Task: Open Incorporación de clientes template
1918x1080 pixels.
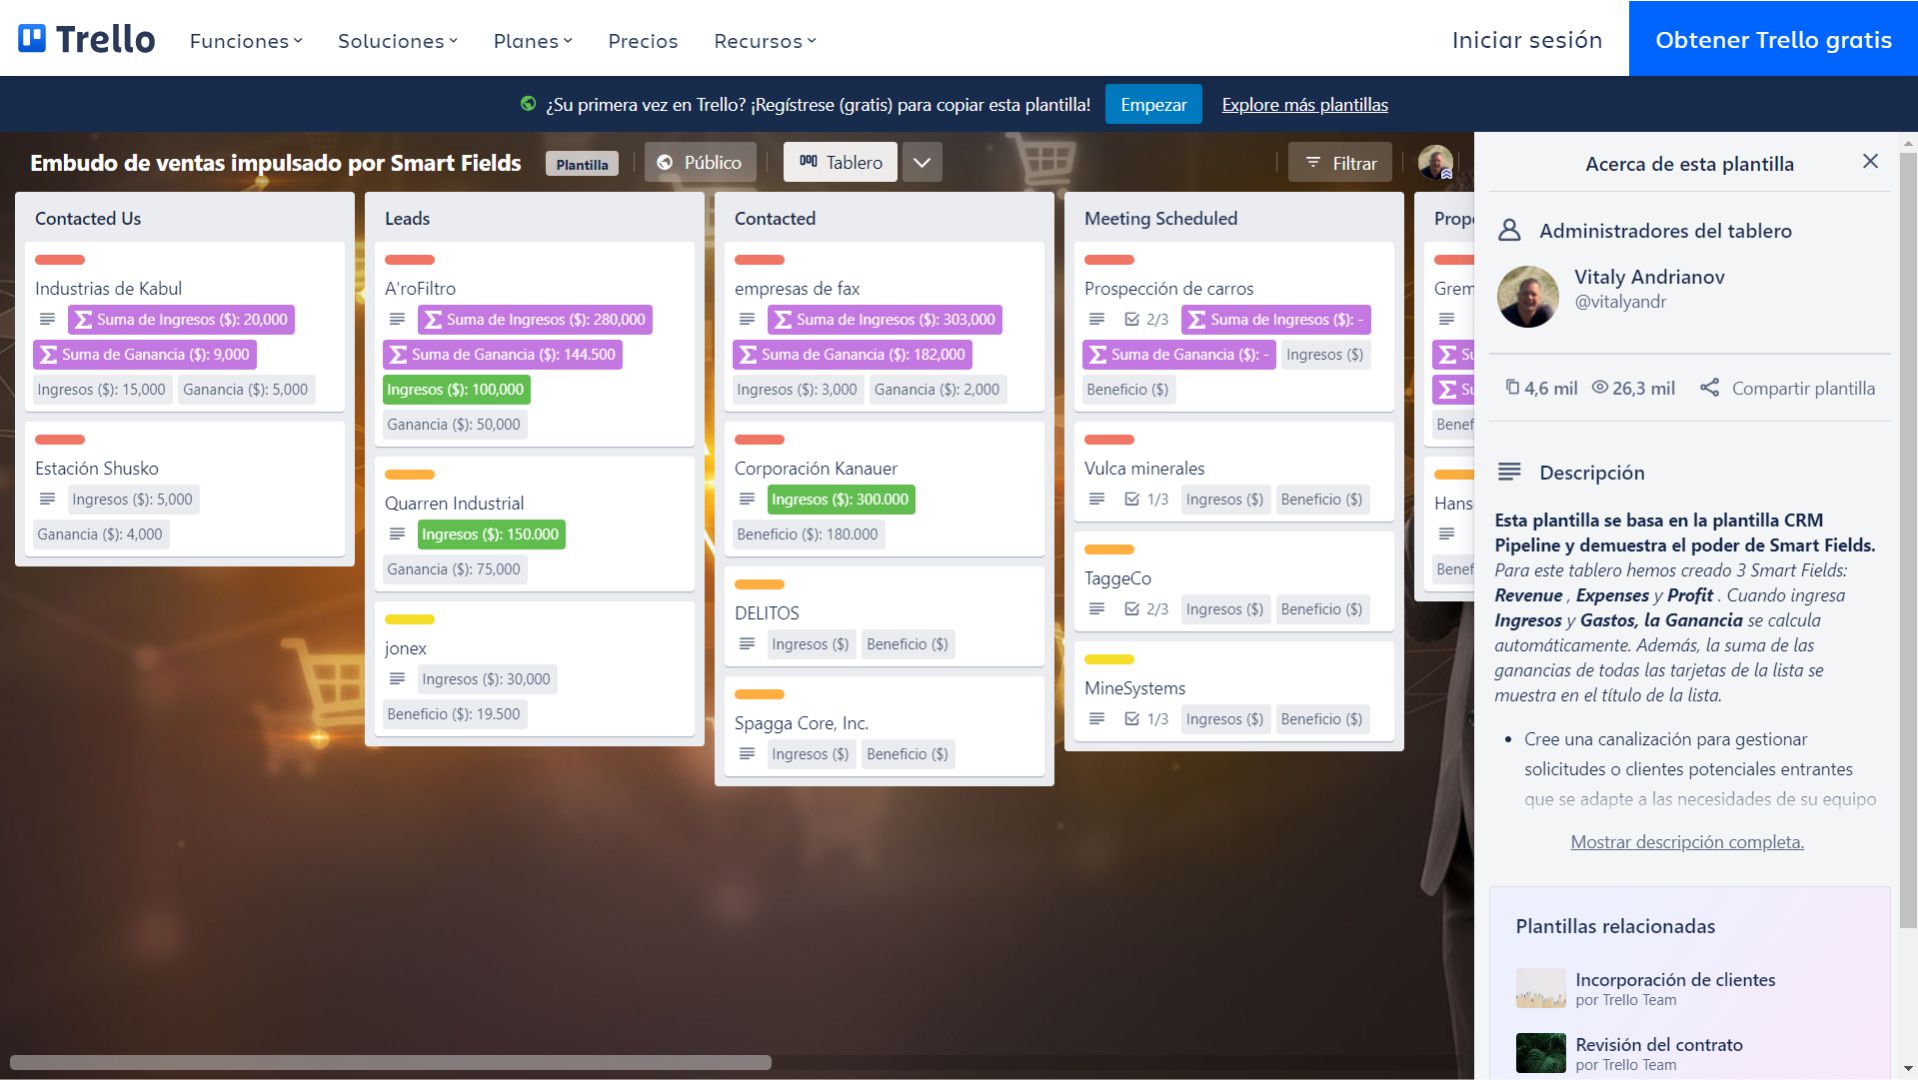Action: (1675, 980)
